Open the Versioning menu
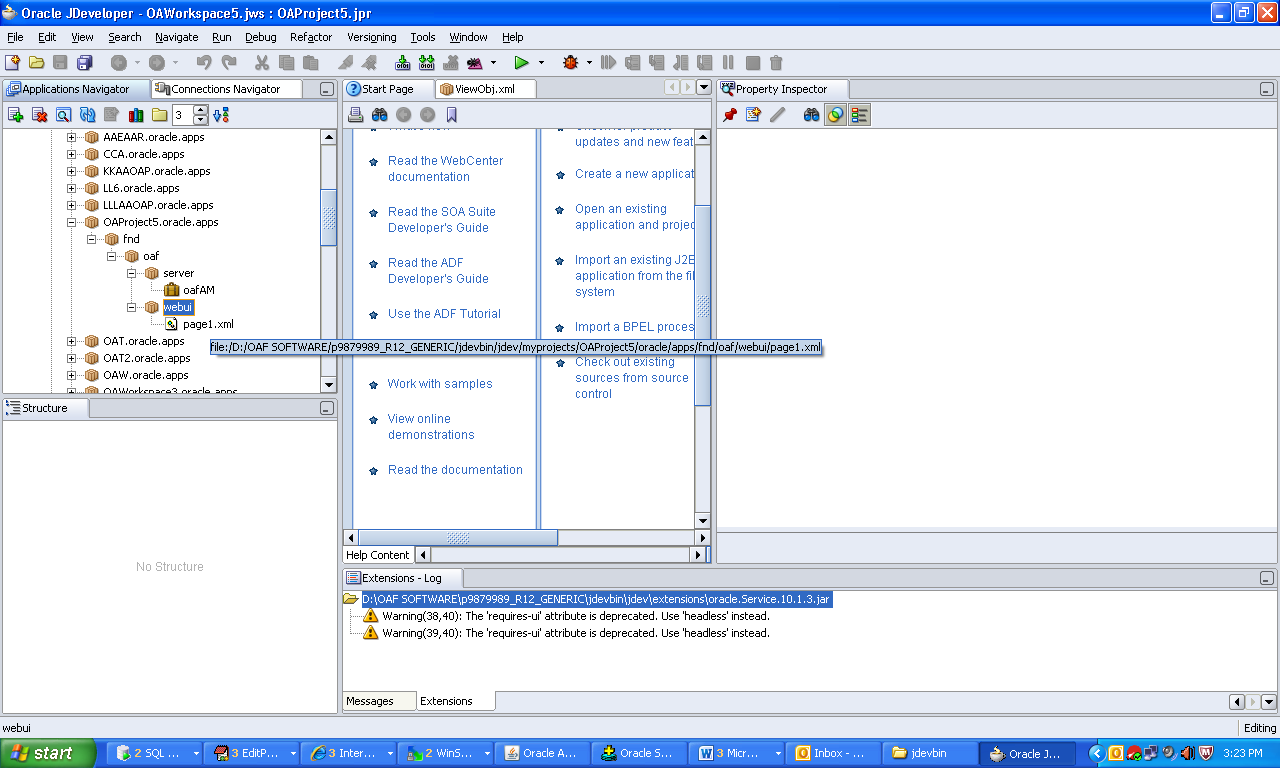This screenshot has width=1280, height=768. tap(372, 37)
